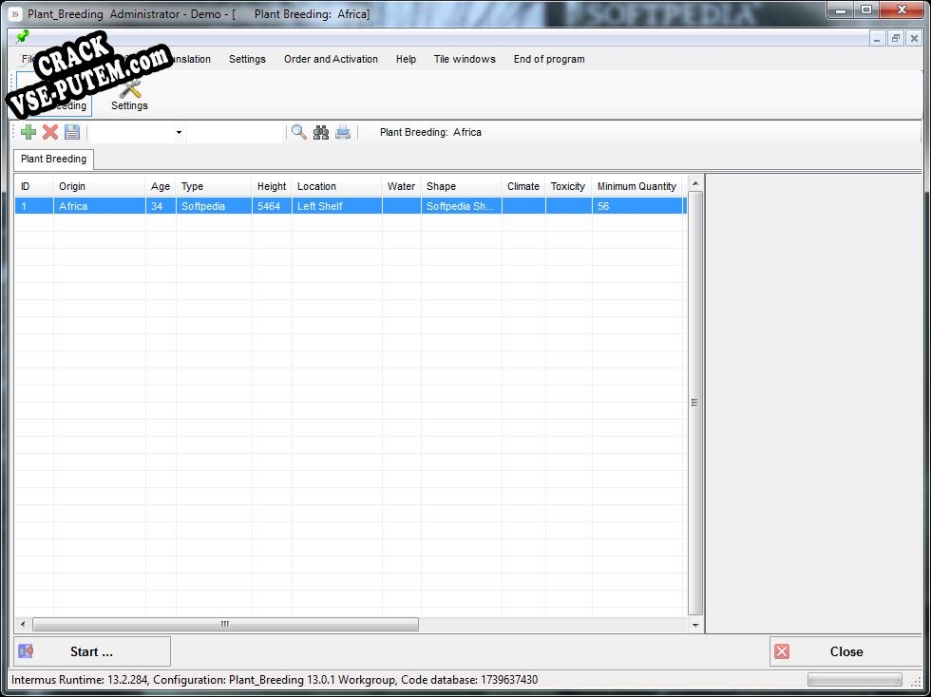
Task: Choose End of program menu item
Action: (x=549, y=59)
